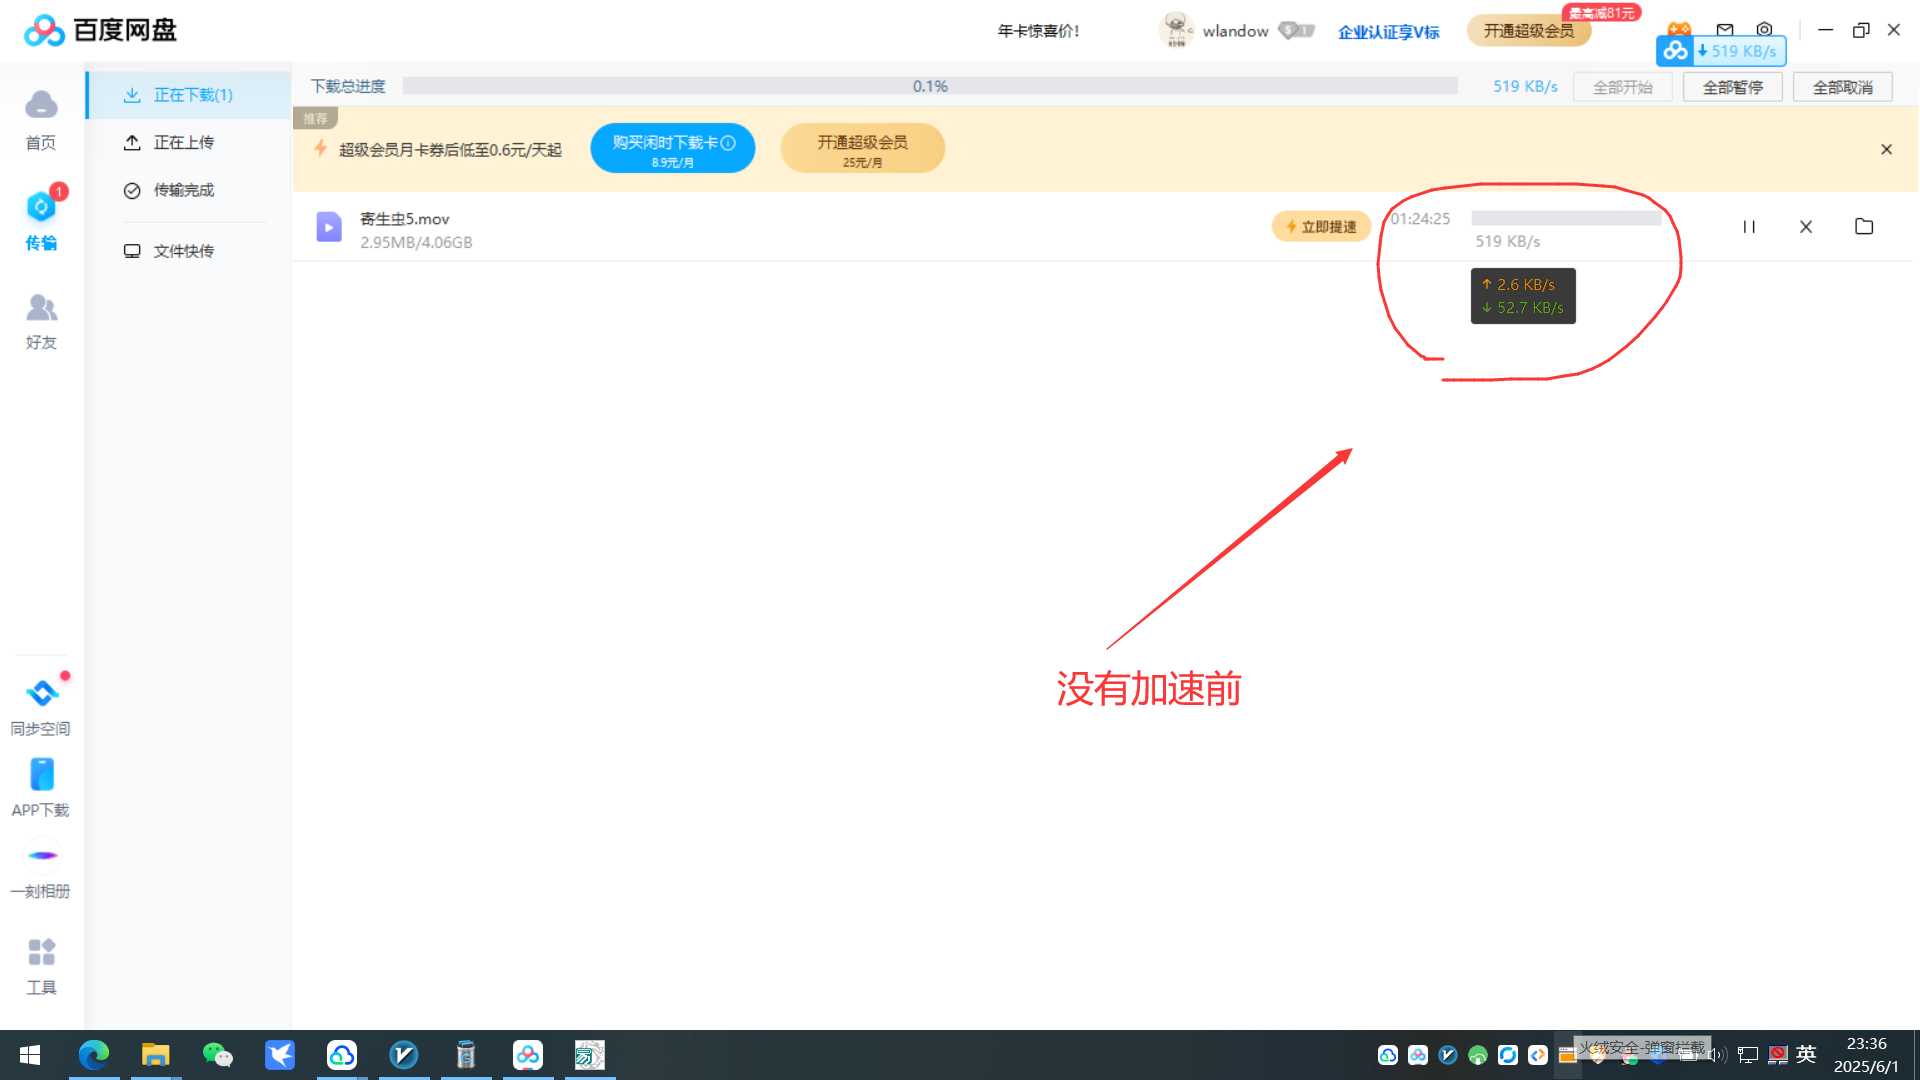Select the 正在下载(1) tab
Screen dimensions: 1920x1080
[189, 95]
